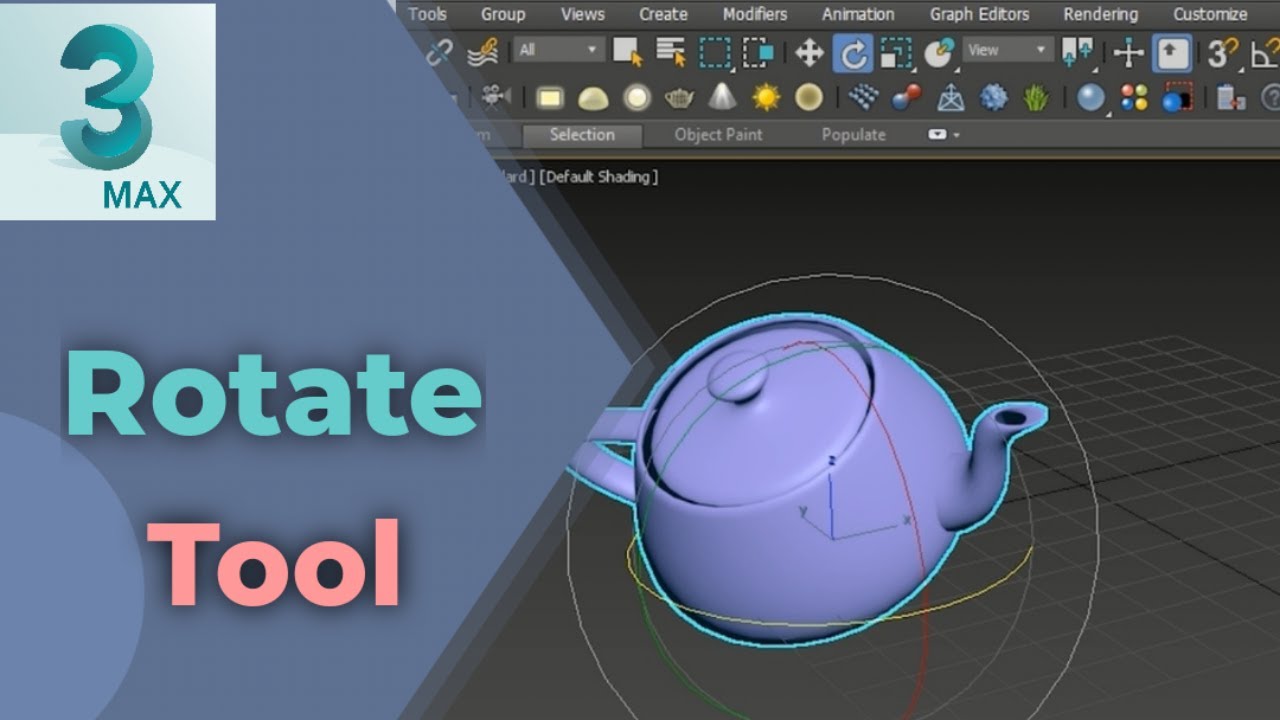This screenshot has width=1280, height=720.
Task: Choose the Rectangular Selection Region icon
Action: (x=714, y=53)
